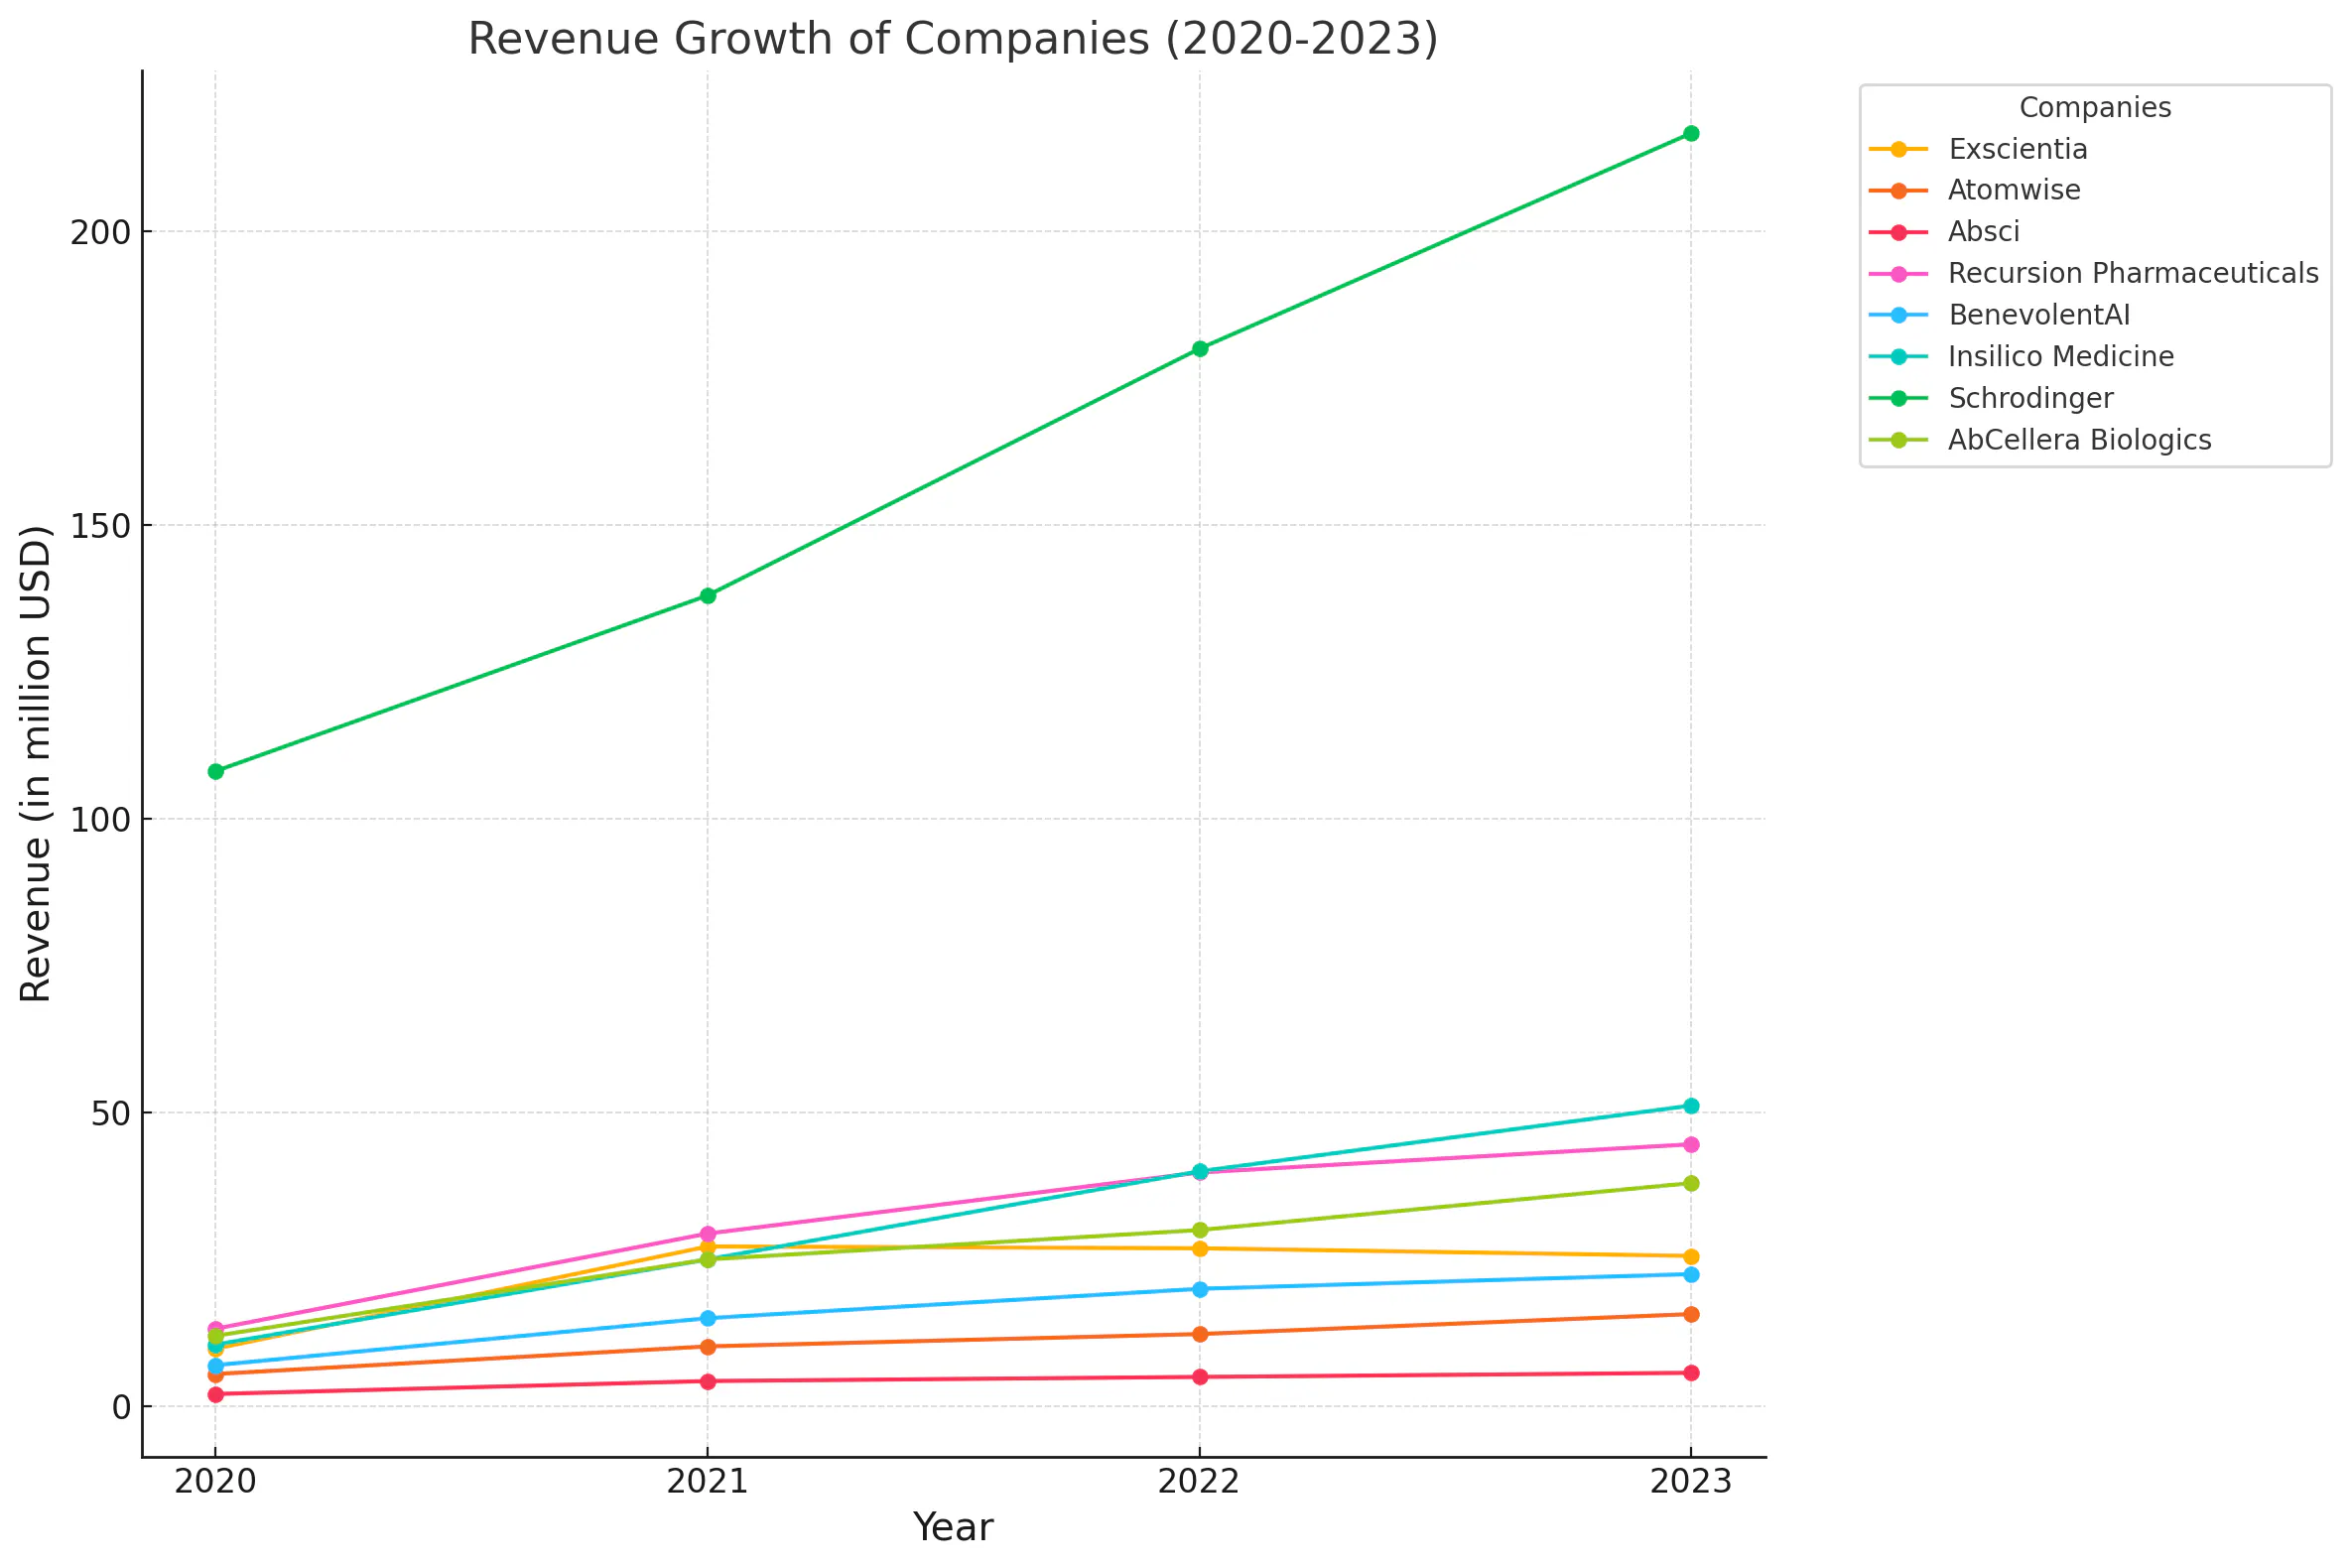Image resolution: width=2350 pixels, height=1568 pixels.
Task: Select the 'AbCellera Biologics' legend label
Action: coord(2080,440)
